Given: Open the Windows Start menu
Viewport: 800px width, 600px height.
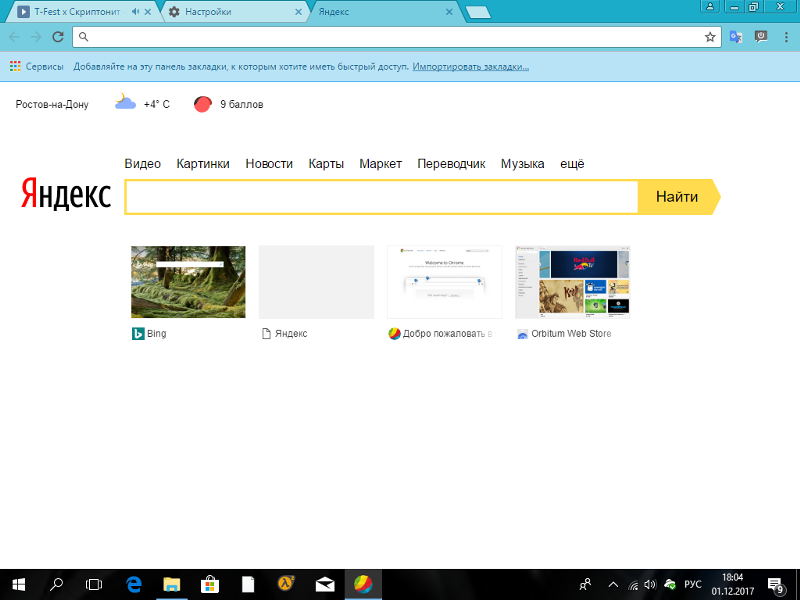Looking at the screenshot, I should pyautogui.click(x=18, y=584).
